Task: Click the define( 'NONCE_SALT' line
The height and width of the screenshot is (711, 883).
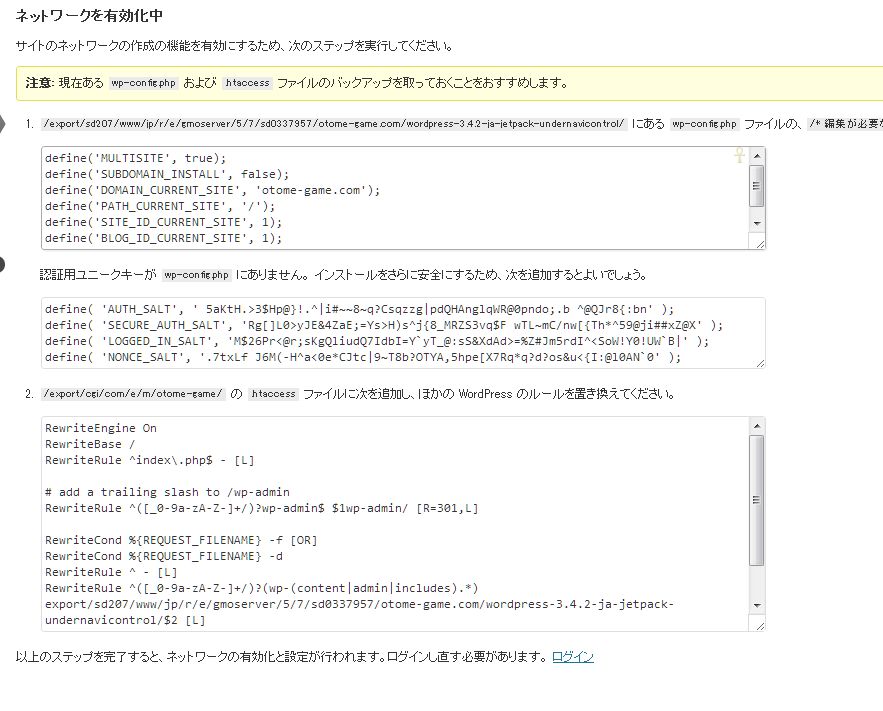Action: [x=363, y=357]
